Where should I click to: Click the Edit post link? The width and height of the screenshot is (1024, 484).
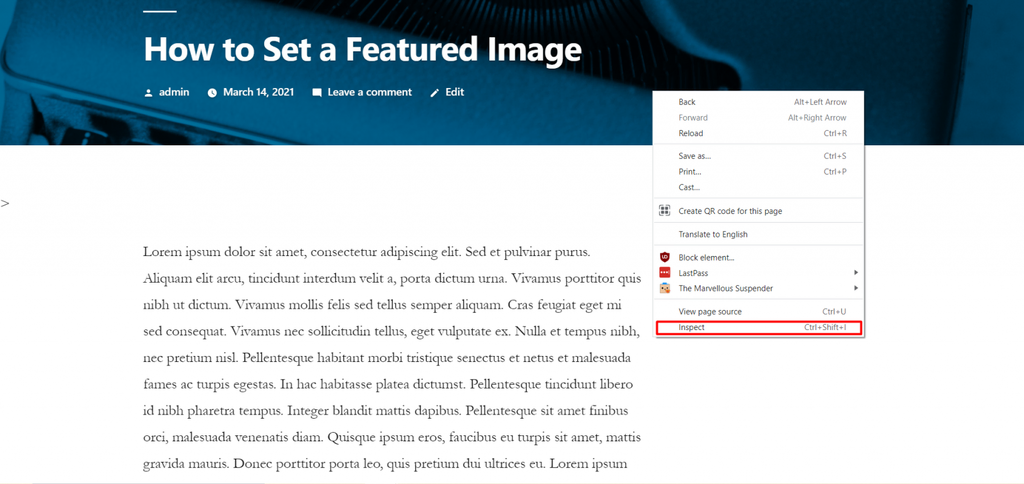[x=455, y=92]
